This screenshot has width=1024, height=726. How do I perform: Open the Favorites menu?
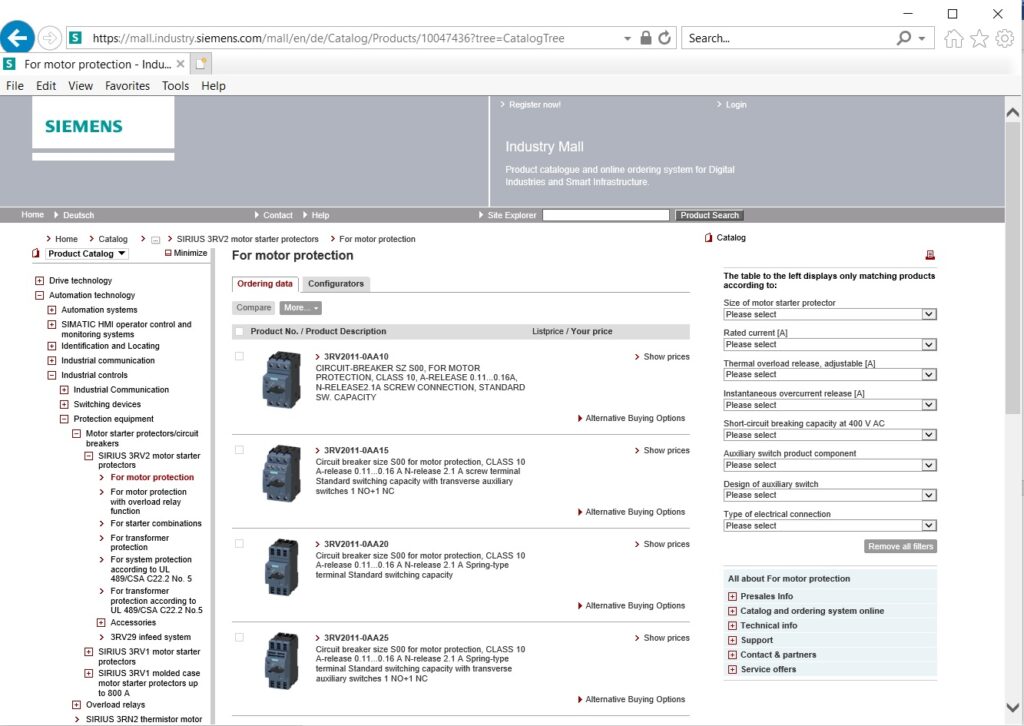(127, 86)
